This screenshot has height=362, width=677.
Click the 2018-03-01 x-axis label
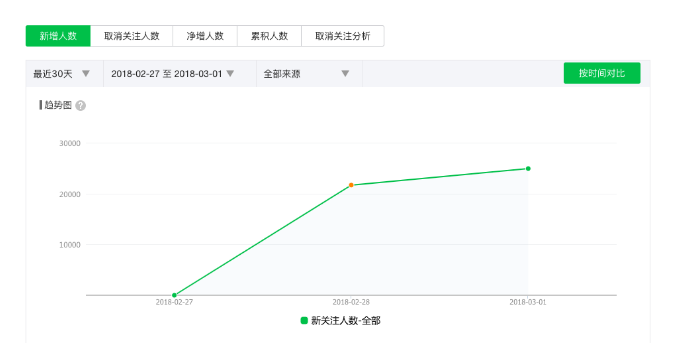(x=528, y=302)
